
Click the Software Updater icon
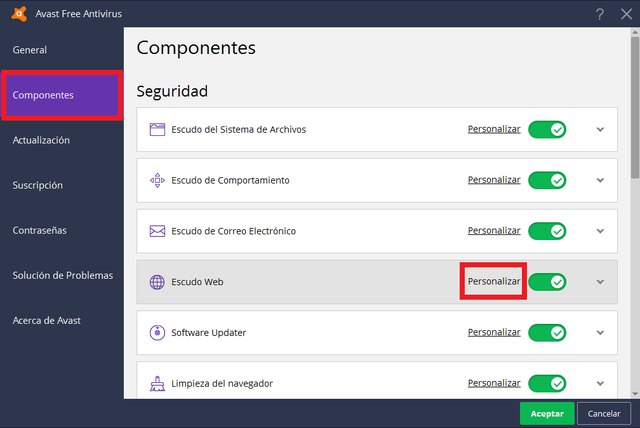(x=157, y=333)
